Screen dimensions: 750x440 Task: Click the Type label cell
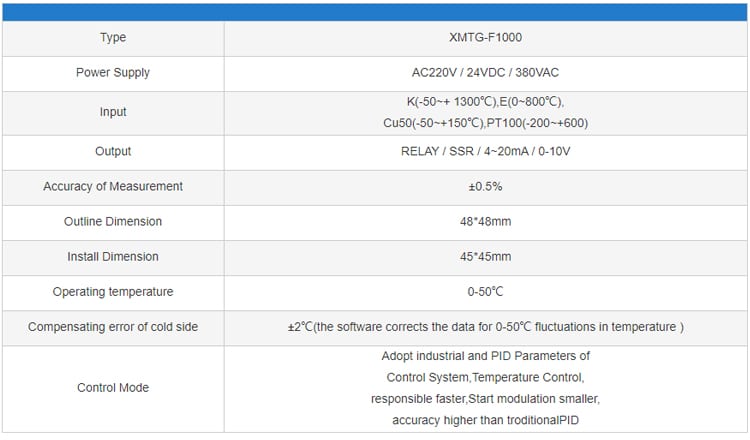click(113, 37)
